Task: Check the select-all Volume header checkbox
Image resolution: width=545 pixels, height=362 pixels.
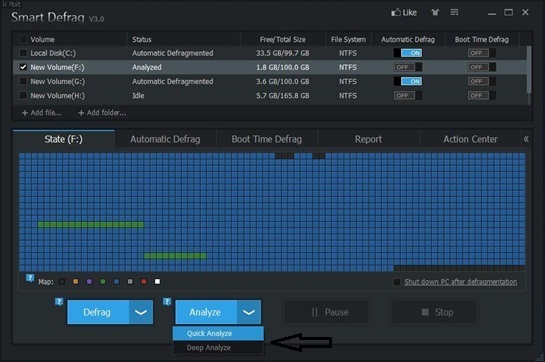Action: [23, 39]
